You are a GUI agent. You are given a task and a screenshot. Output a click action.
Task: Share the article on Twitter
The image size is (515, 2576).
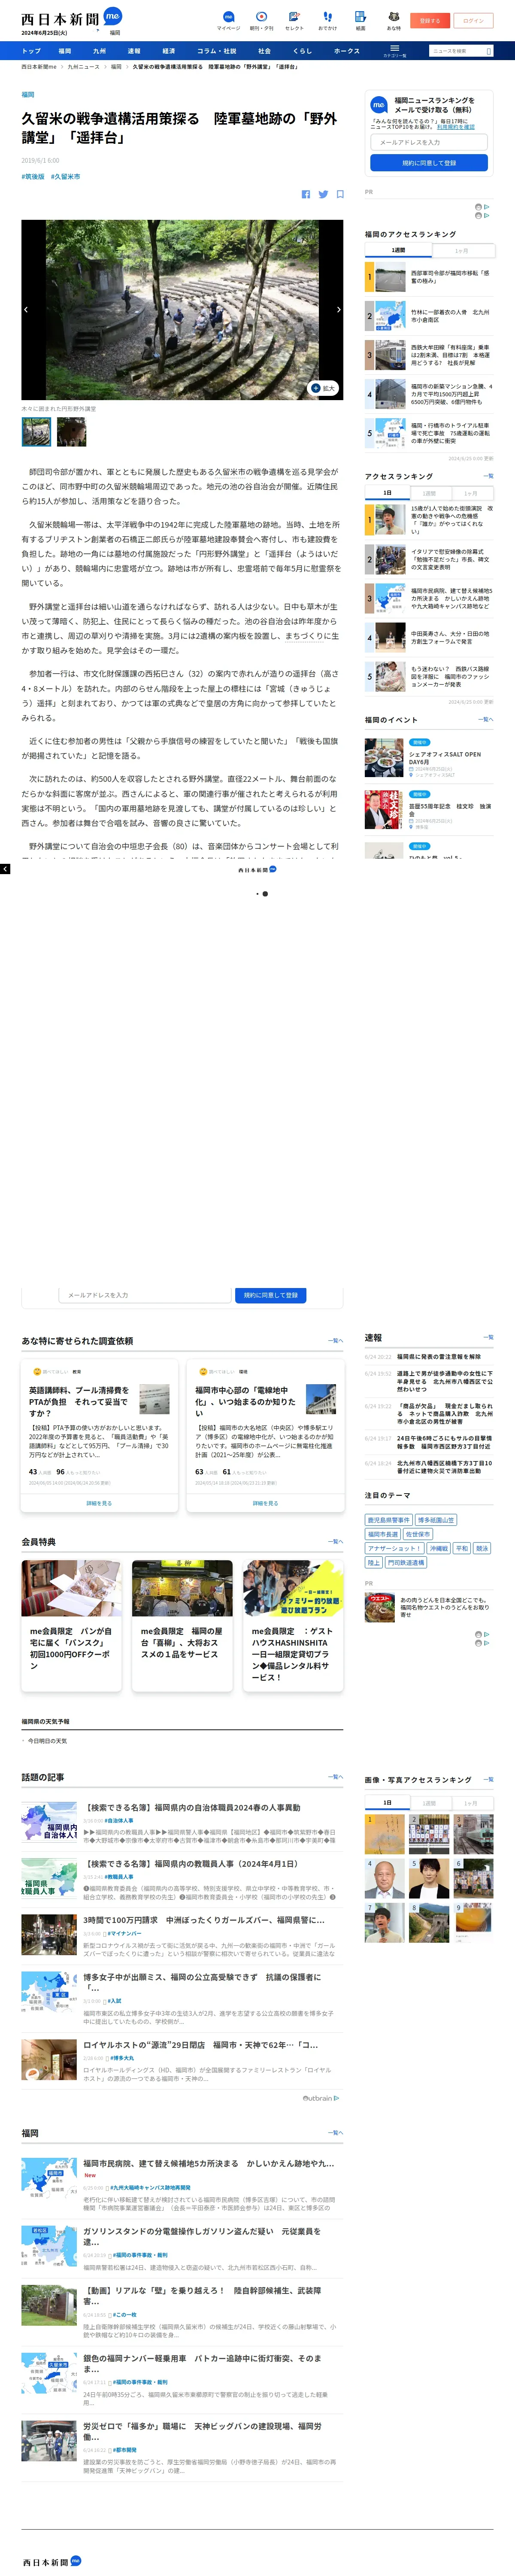pos(323,194)
